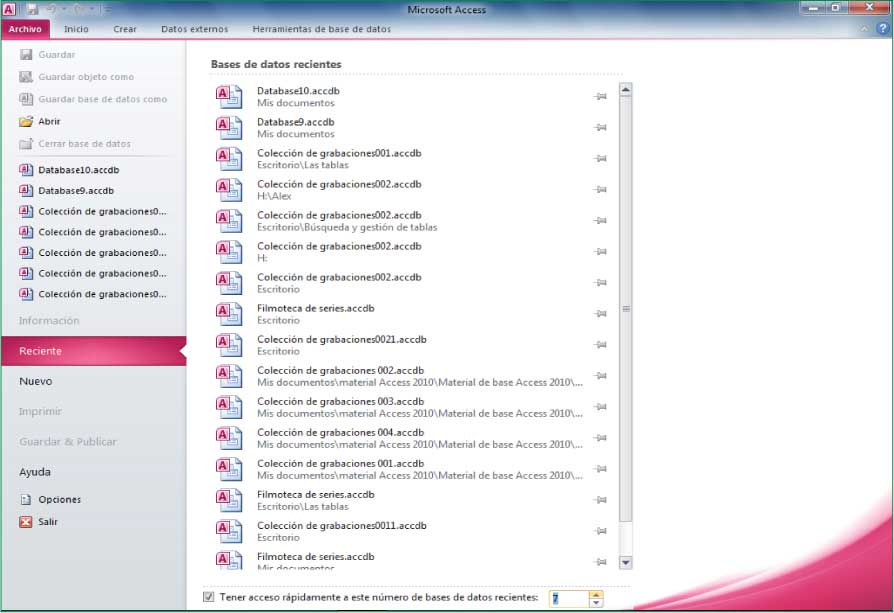Pin Colección de grabaciones 003.accdb entry
The image size is (894, 613).
point(600,407)
